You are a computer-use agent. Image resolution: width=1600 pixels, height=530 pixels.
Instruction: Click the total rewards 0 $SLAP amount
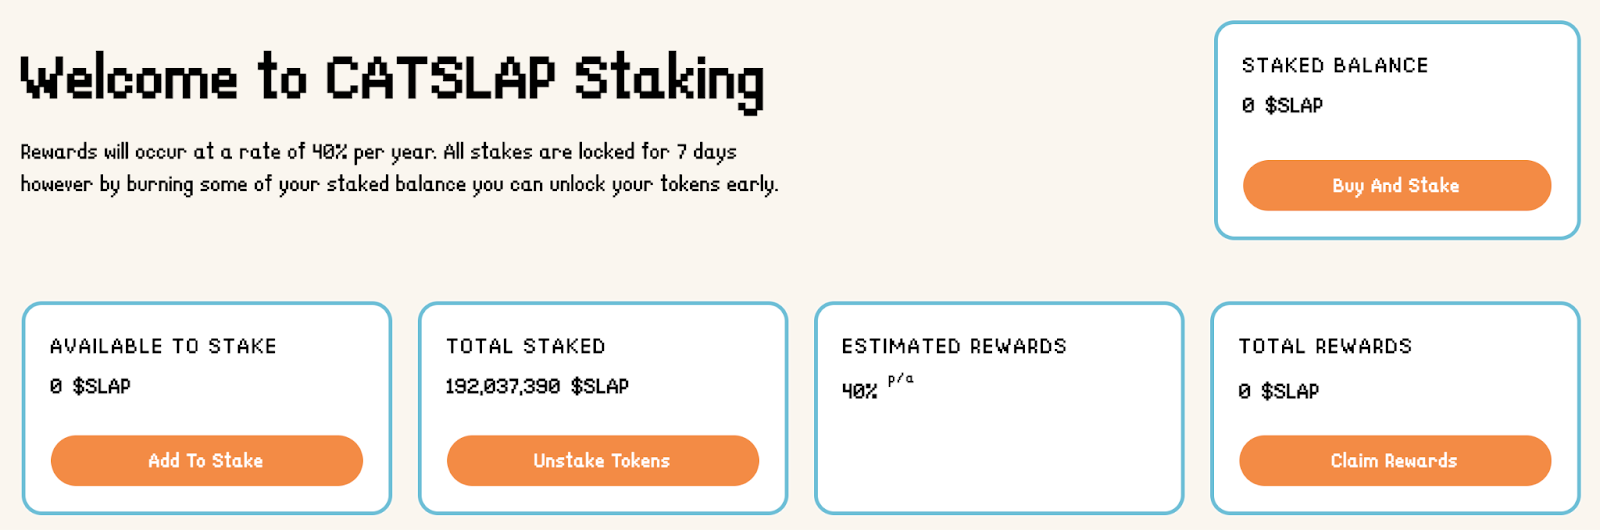(x=1278, y=391)
